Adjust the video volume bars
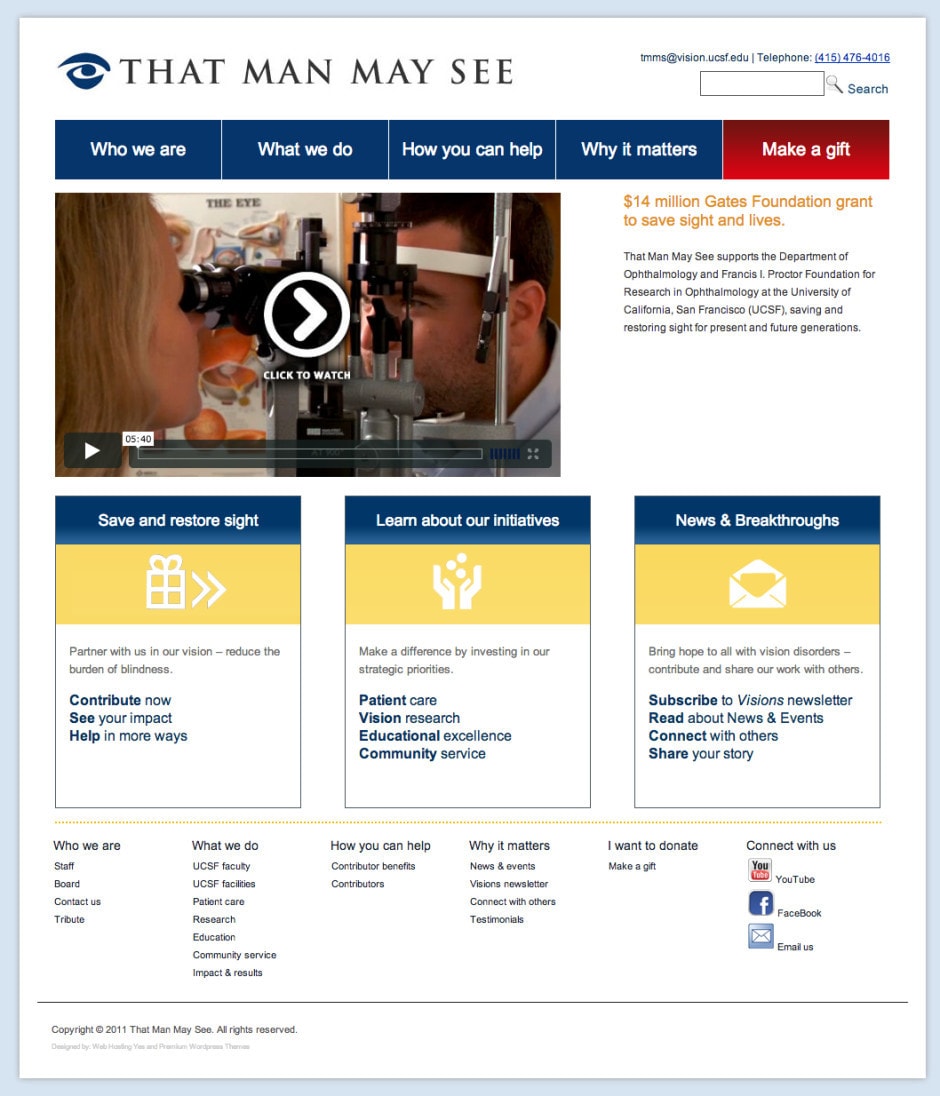Image resolution: width=940 pixels, height=1096 pixels. point(505,454)
